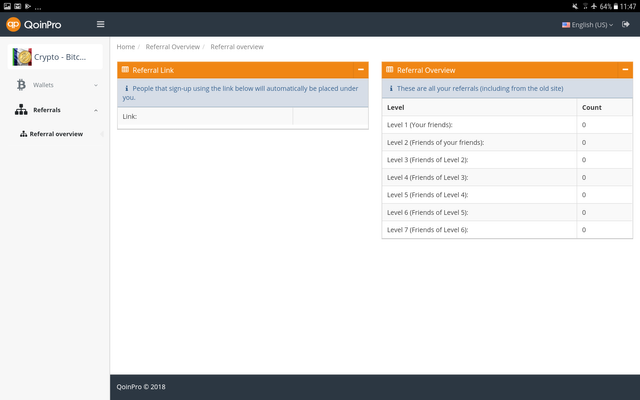Tap the battery status icon
Screen dimensions: 640x400
(616, 6)
